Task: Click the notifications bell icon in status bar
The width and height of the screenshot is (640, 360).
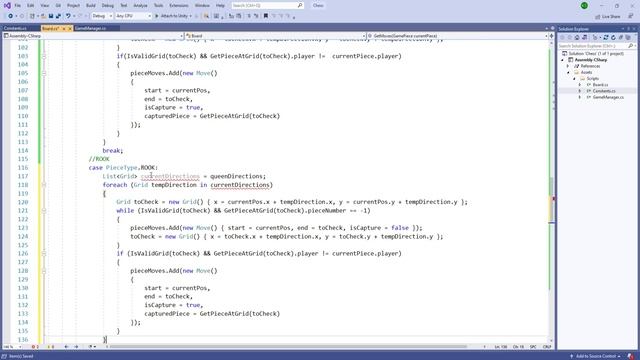Action: pyautogui.click(x=631, y=356)
